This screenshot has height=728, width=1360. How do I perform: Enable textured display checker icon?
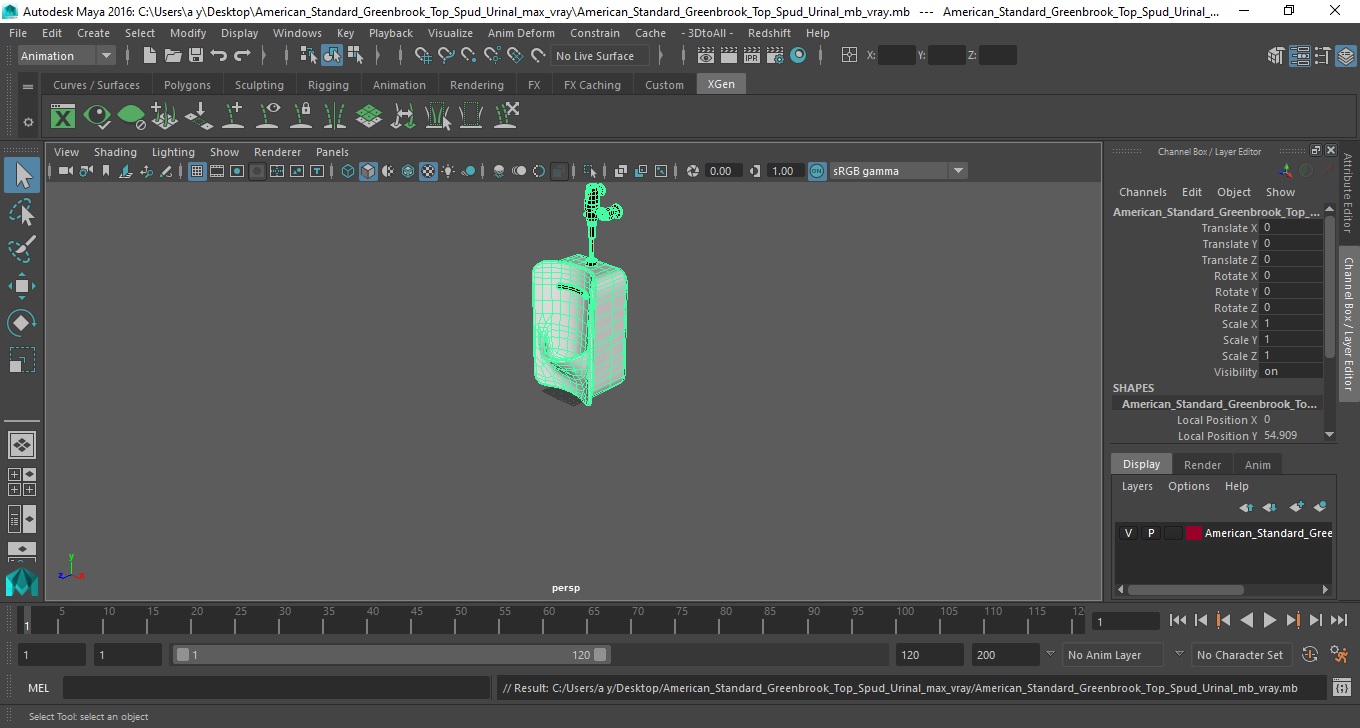point(428,171)
